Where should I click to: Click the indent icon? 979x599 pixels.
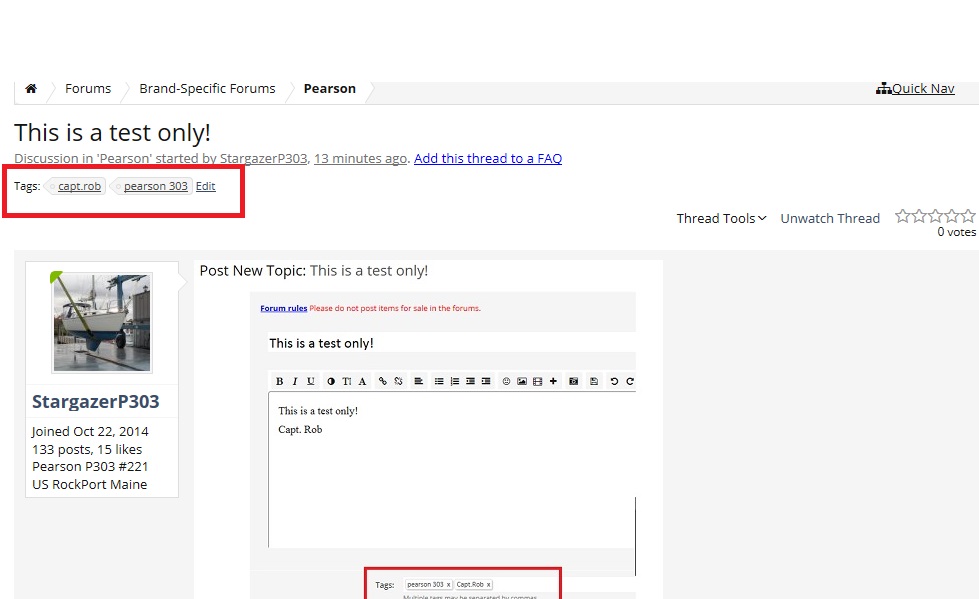(x=486, y=381)
